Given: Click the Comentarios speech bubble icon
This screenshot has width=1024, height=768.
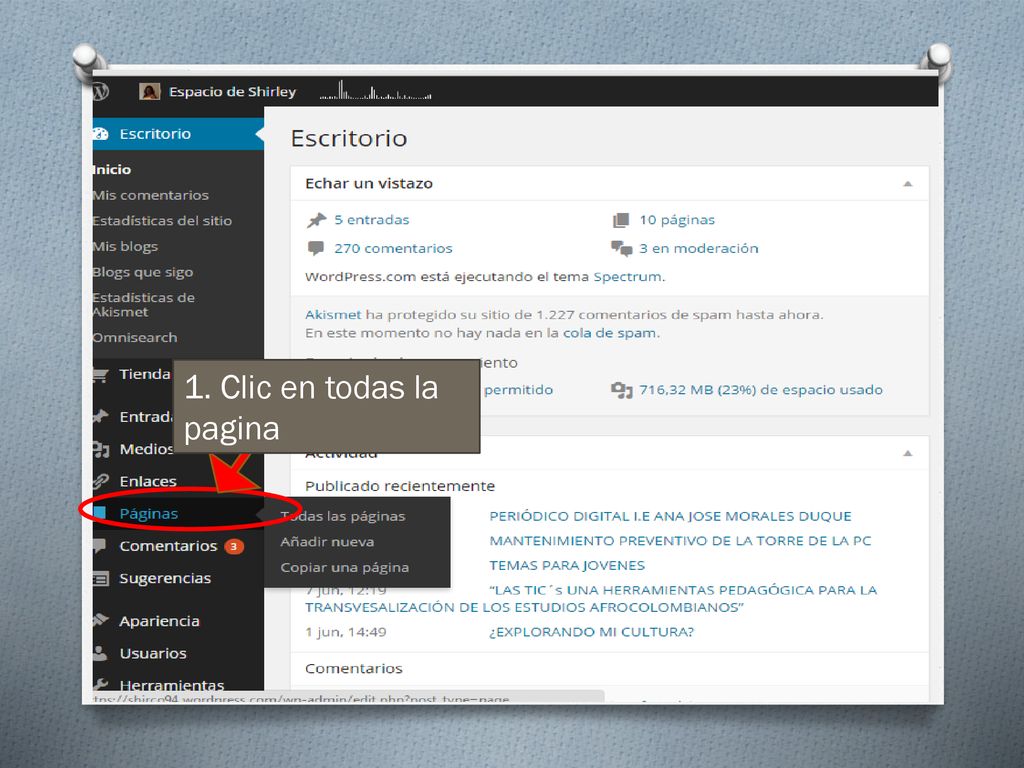Looking at the screenshot, I should coord(100,546).
